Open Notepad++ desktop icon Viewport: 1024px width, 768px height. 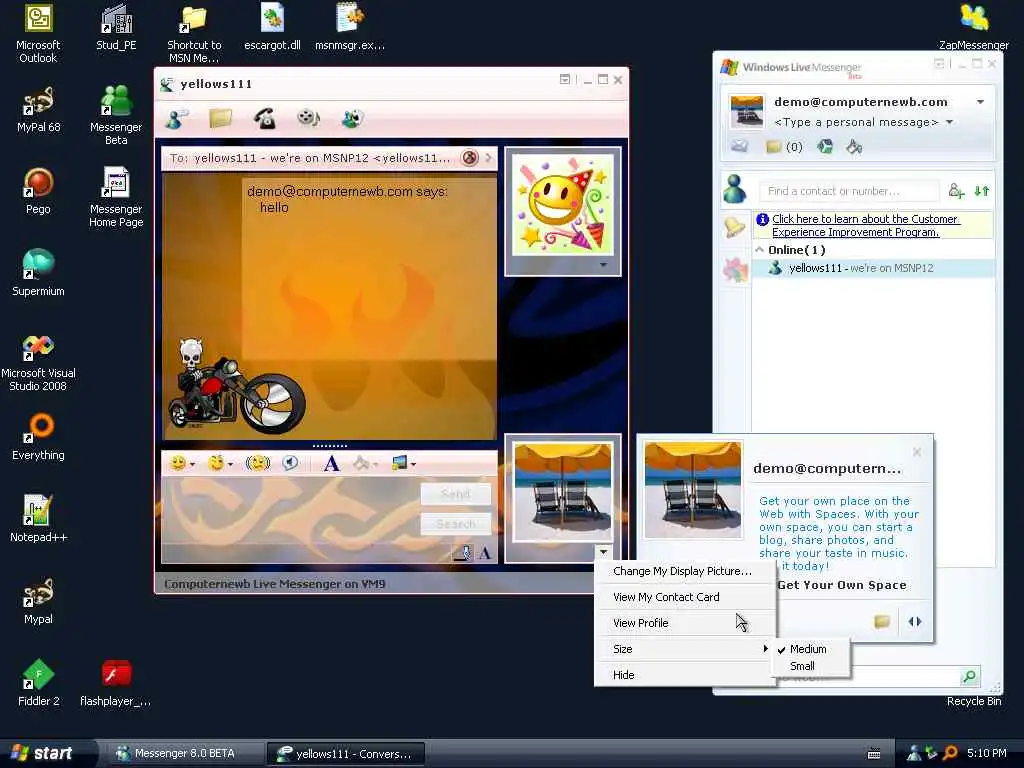39,519
